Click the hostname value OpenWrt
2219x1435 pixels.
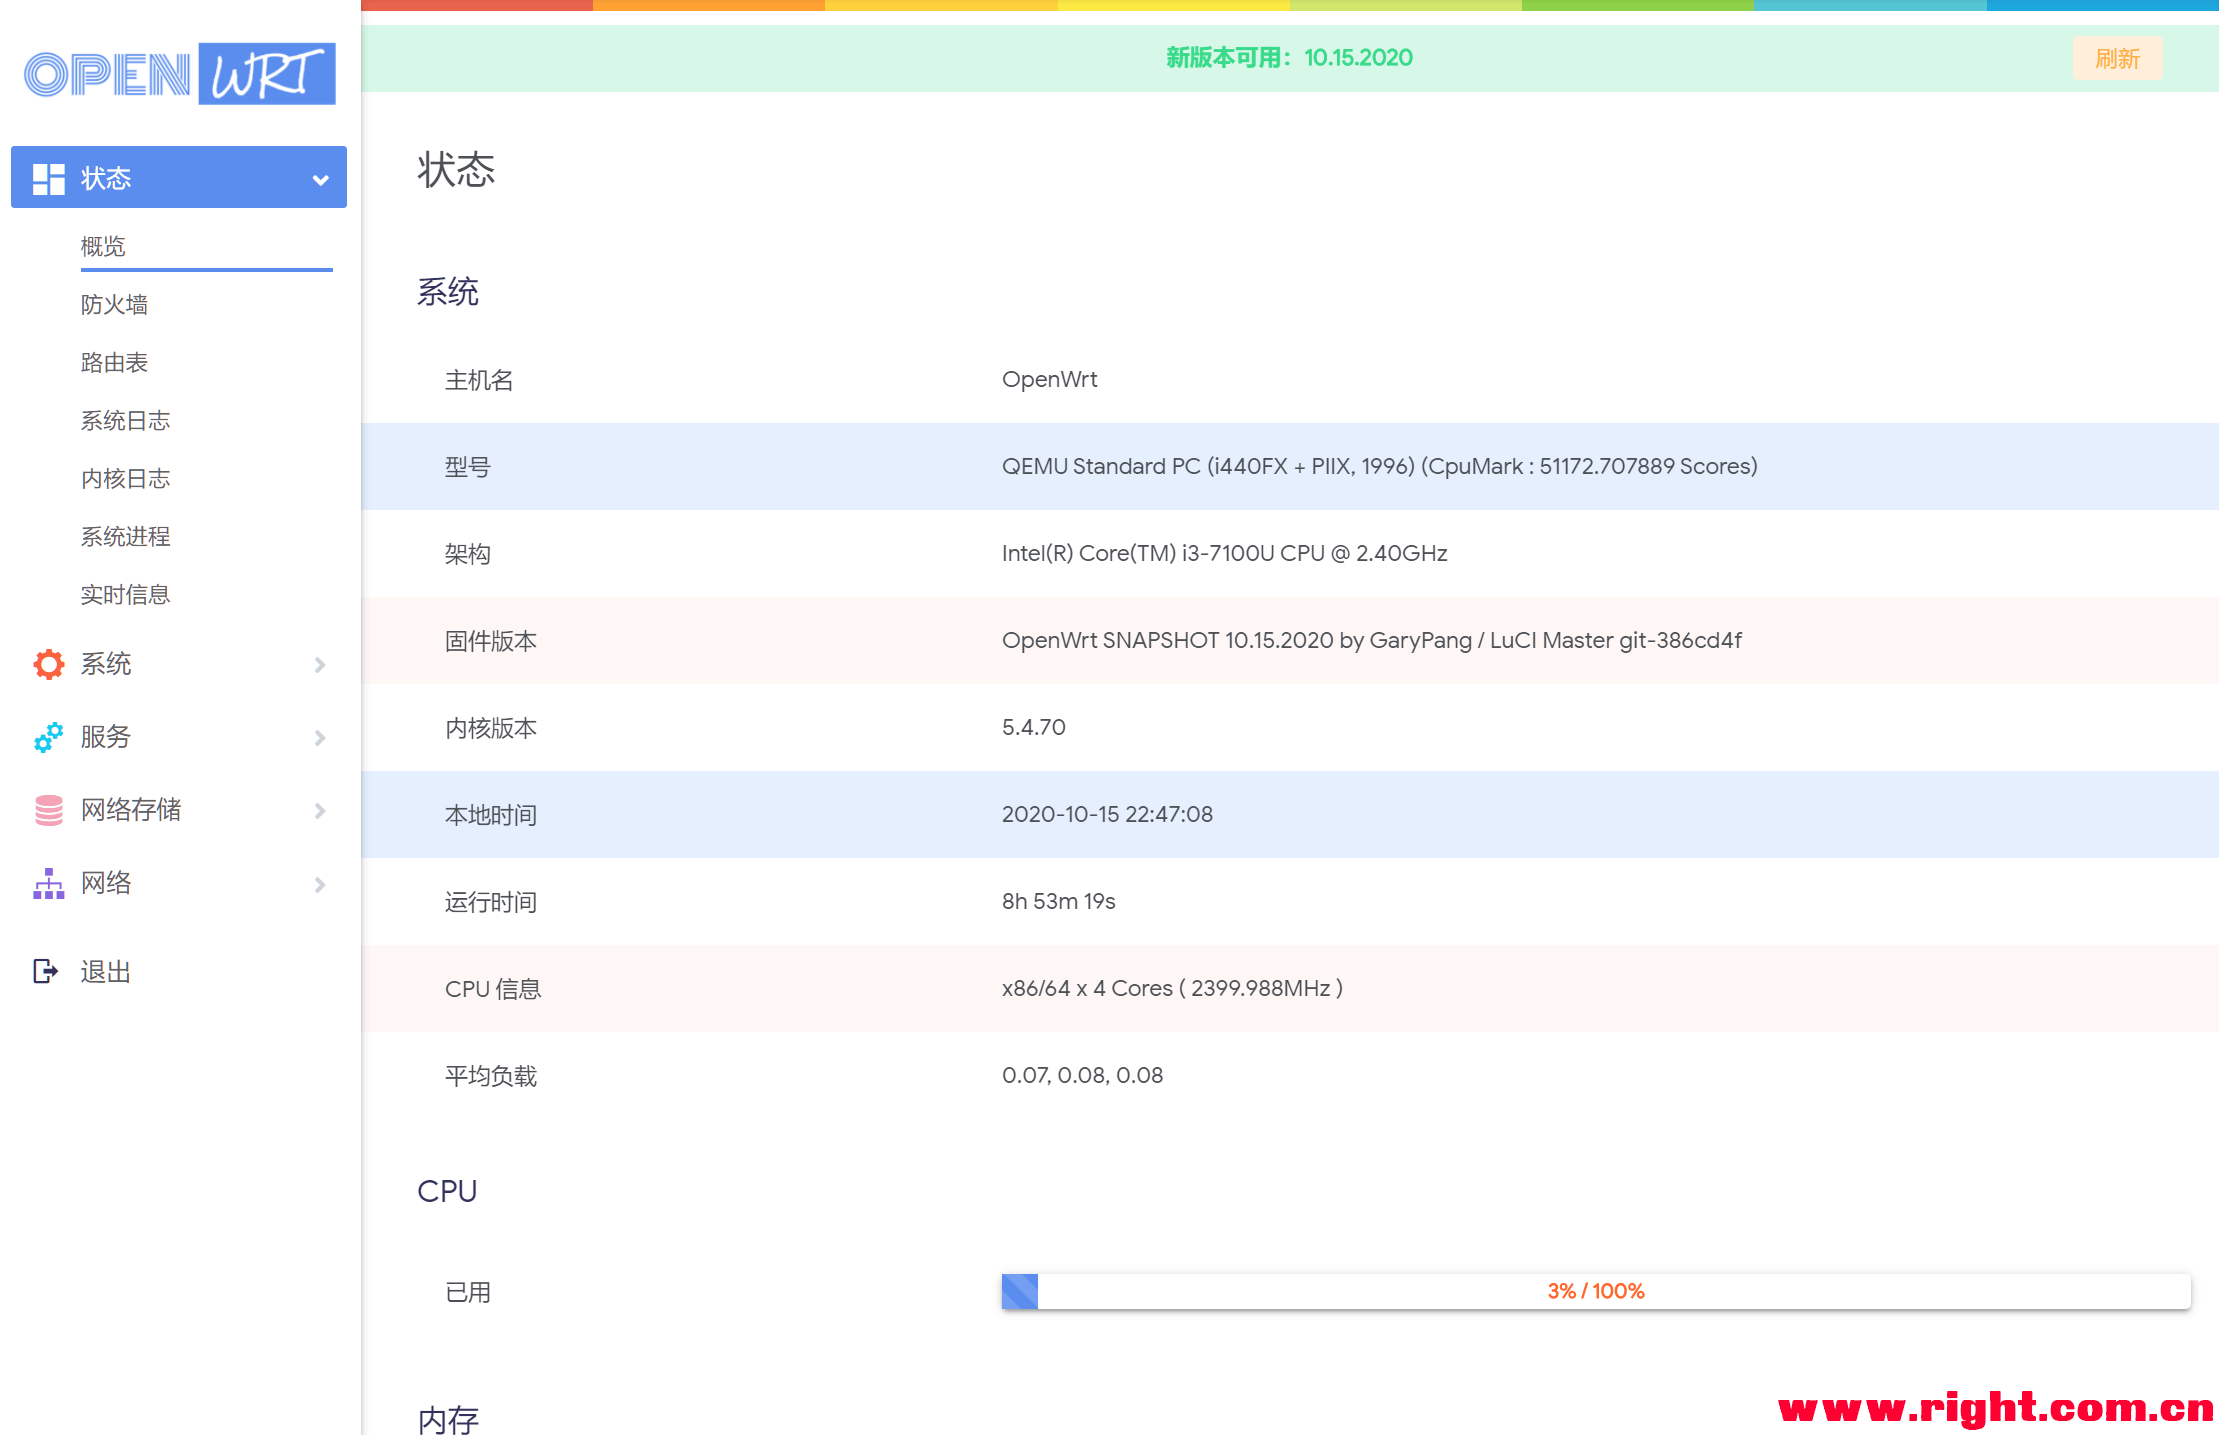(x=1049, y=380)
